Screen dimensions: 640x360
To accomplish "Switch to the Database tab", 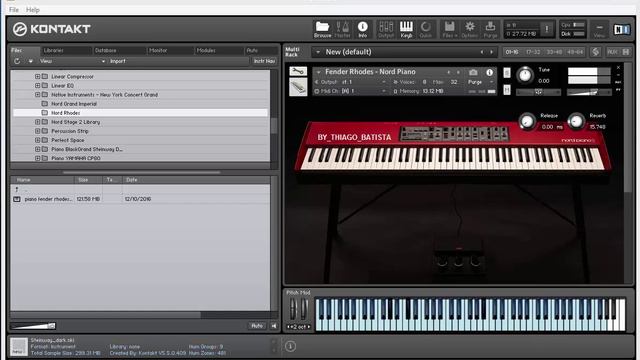I will tap(106, 50).
